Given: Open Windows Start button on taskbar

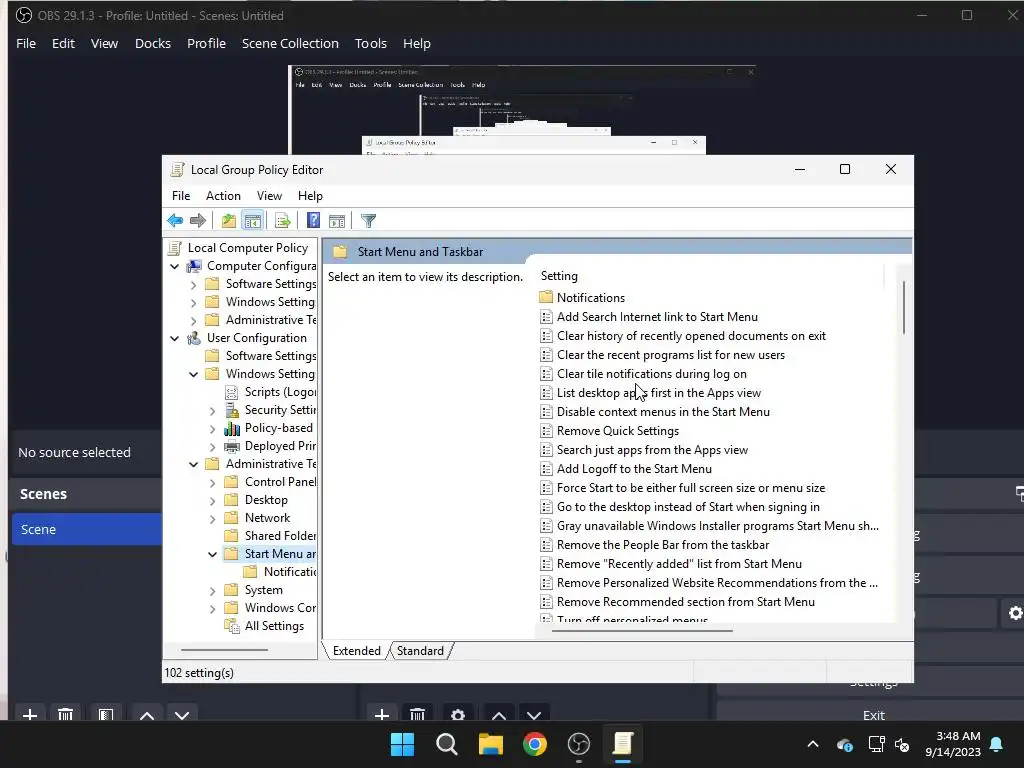Looking at the screenshot, I should tap(402, 744).
